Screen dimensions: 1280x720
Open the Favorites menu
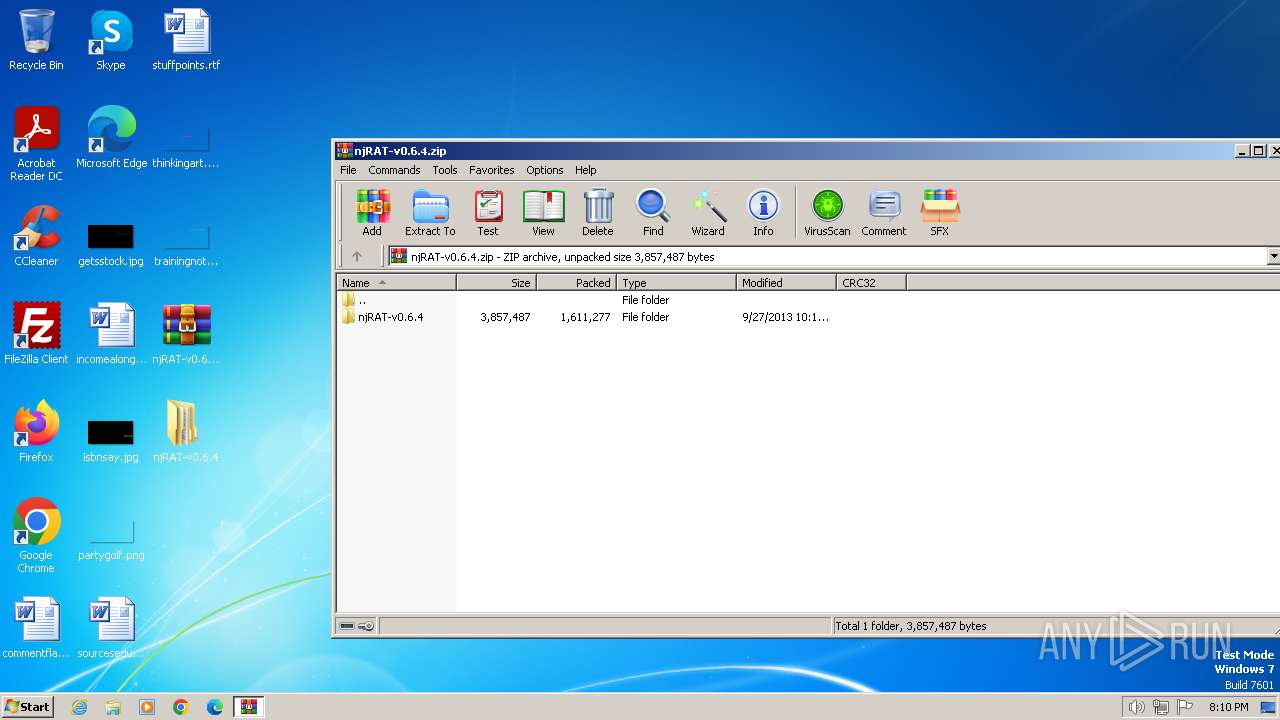pos(492,170)
